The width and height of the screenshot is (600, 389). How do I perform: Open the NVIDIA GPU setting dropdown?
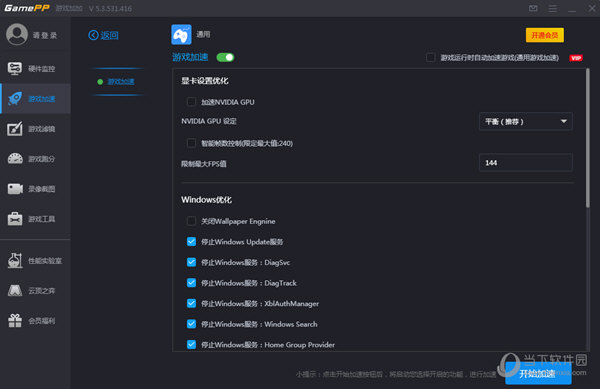(526, 122)
